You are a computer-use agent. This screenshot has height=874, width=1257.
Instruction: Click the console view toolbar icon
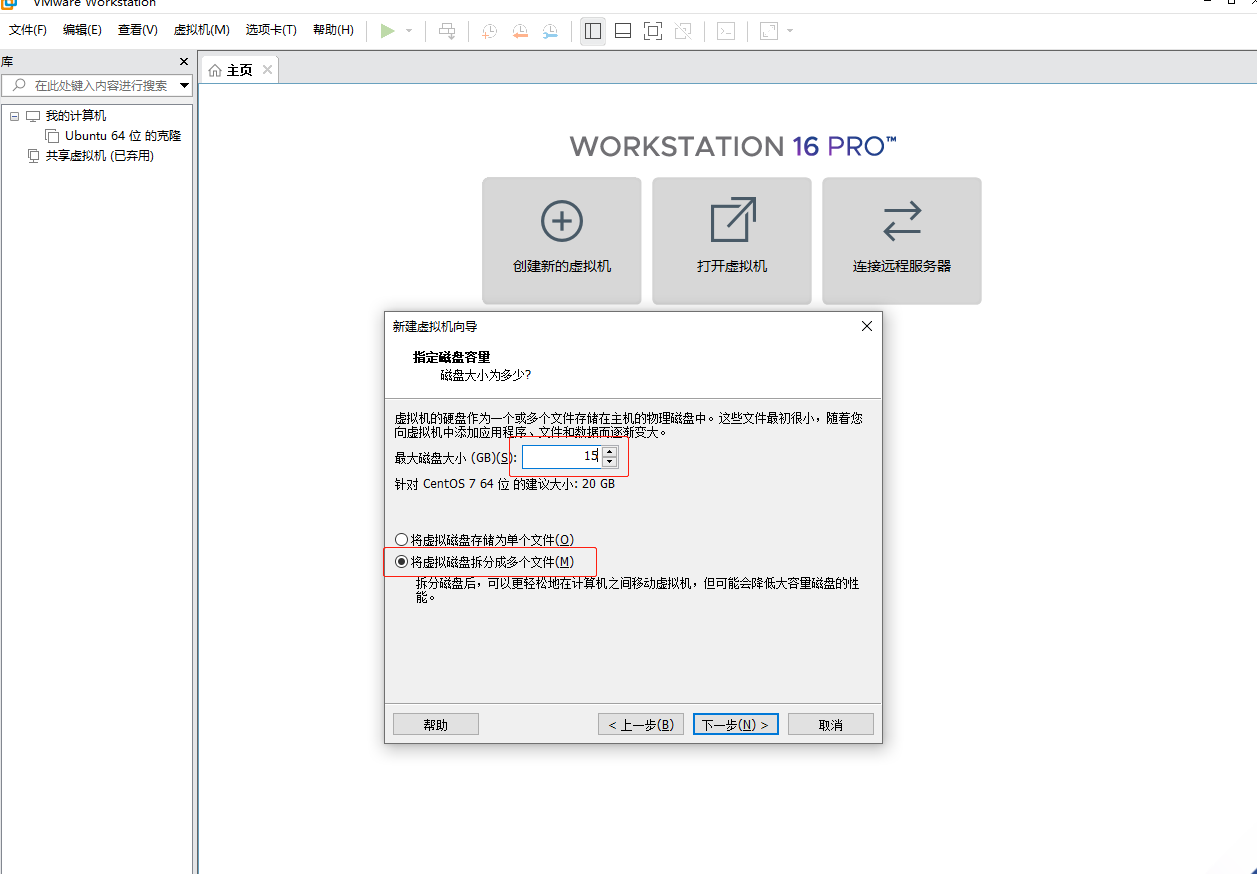726,31
